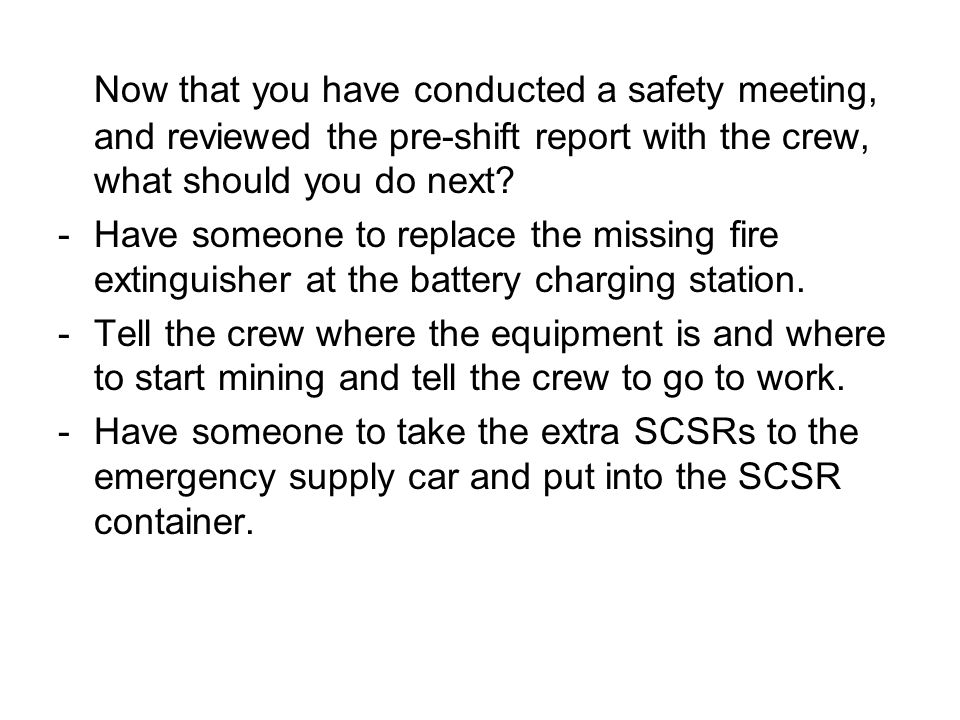Viewport: 960px width, 720px height.
Task: Click the word 'pre-shift' in the question
Action: coord(454,137)
